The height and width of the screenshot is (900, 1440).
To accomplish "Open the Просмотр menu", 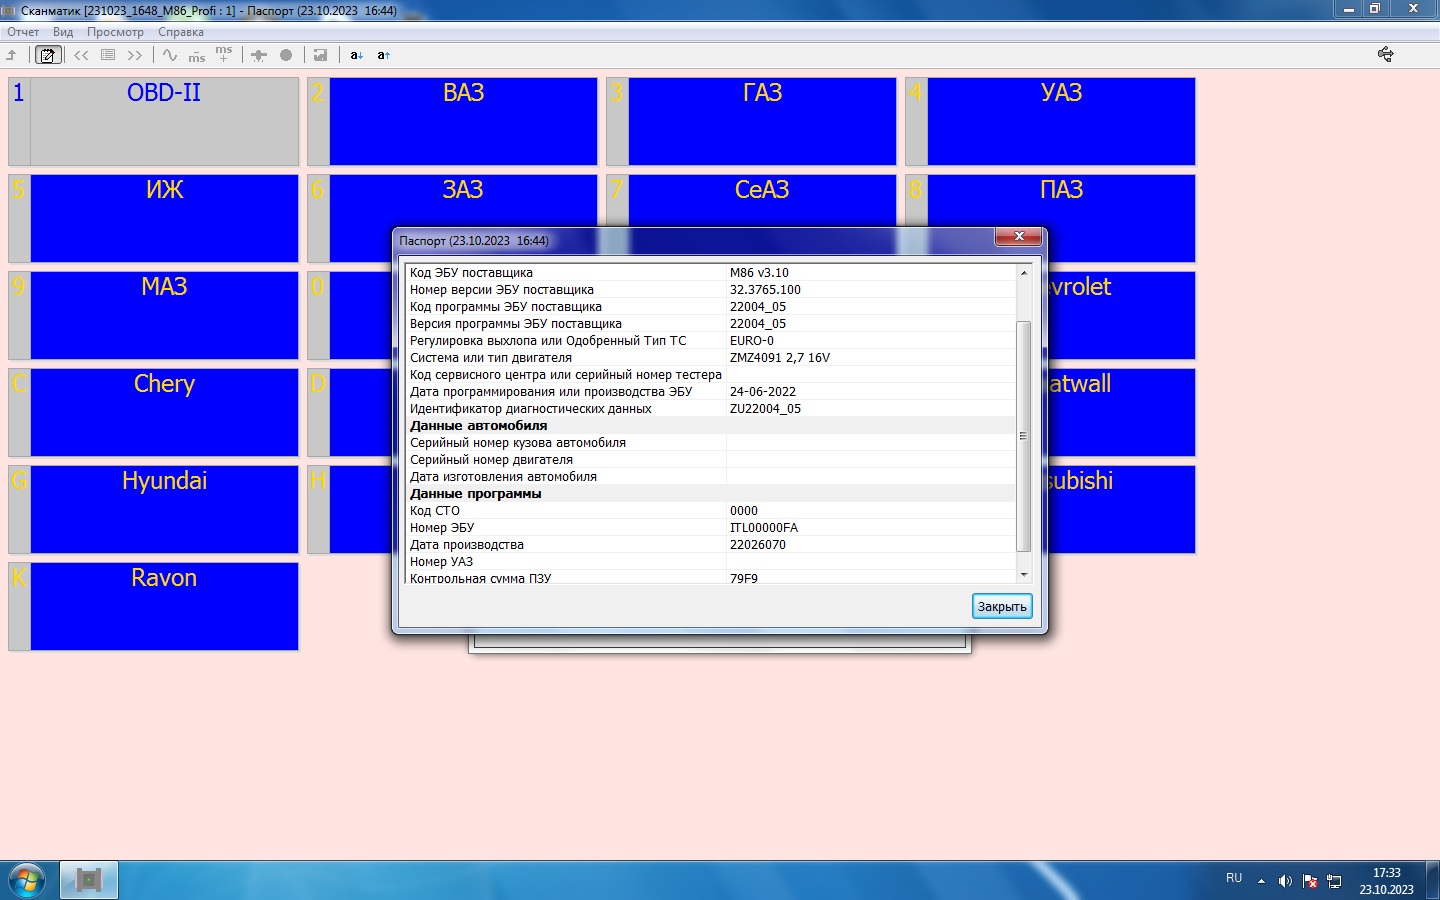I will 115,32.
